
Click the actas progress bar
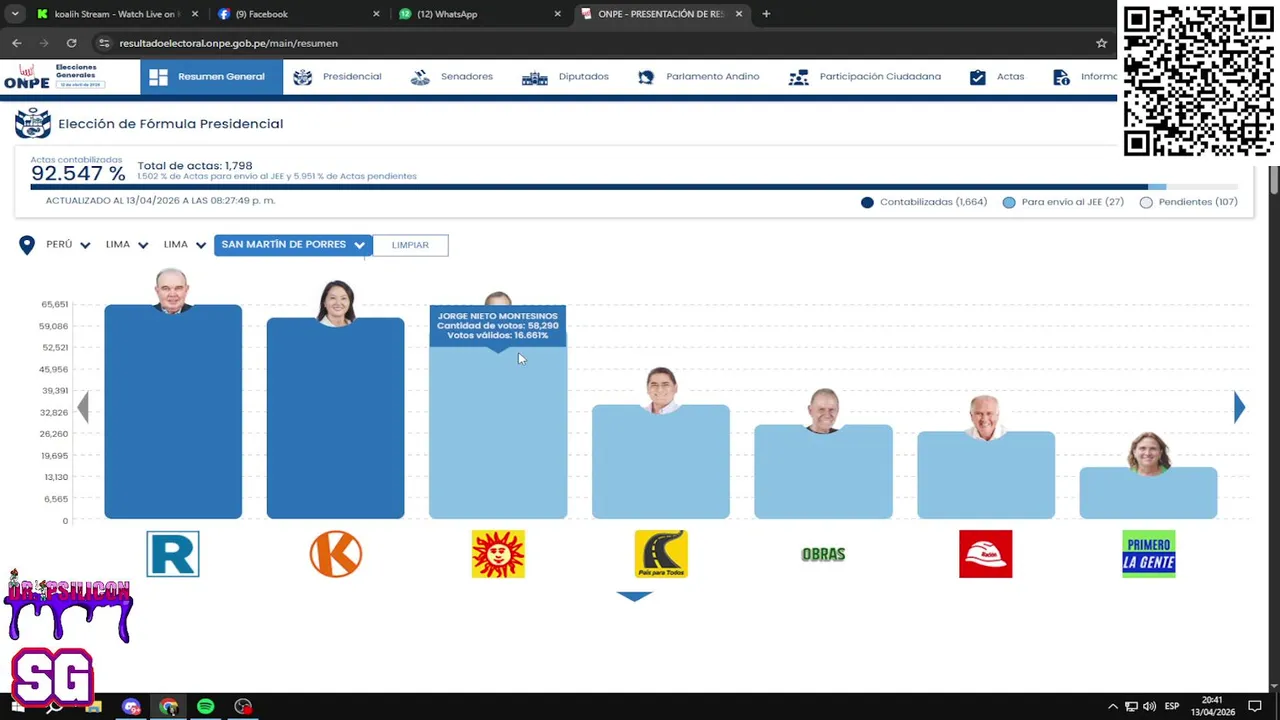[634, 187]
